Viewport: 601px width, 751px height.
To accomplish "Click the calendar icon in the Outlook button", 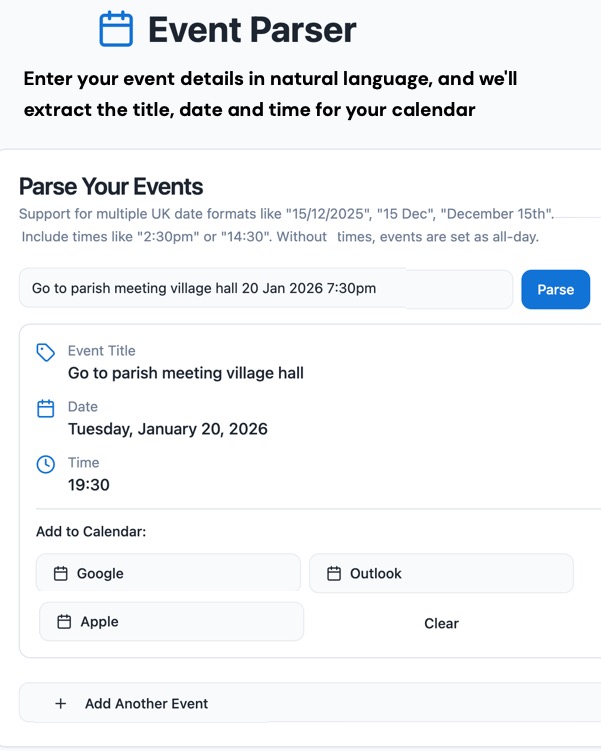I will [x=334, y=574].
